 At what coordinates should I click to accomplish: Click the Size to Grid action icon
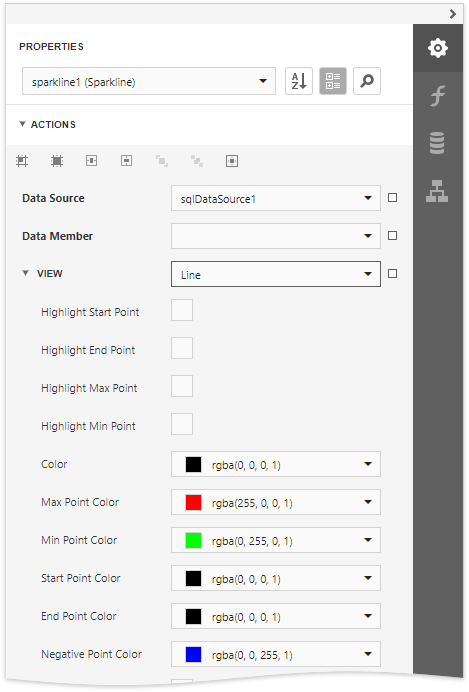point(57,161)
